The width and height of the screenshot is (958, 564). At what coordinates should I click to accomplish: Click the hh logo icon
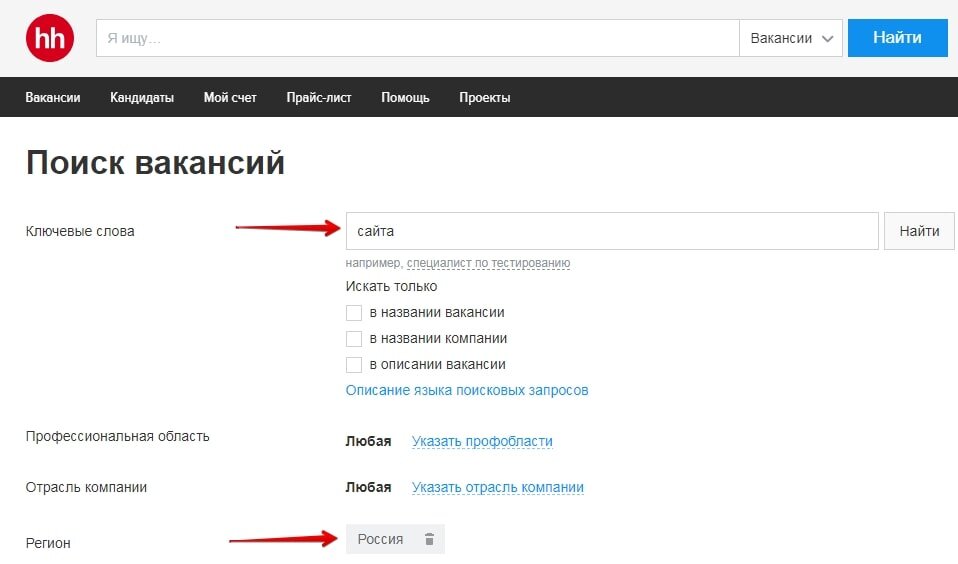(49, 38)
